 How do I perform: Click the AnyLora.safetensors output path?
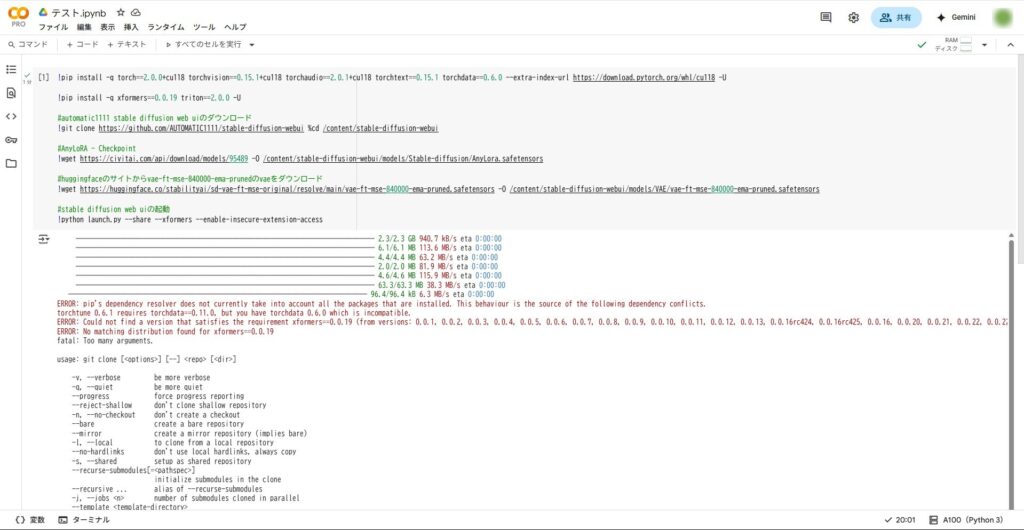(x=403, y=159)
